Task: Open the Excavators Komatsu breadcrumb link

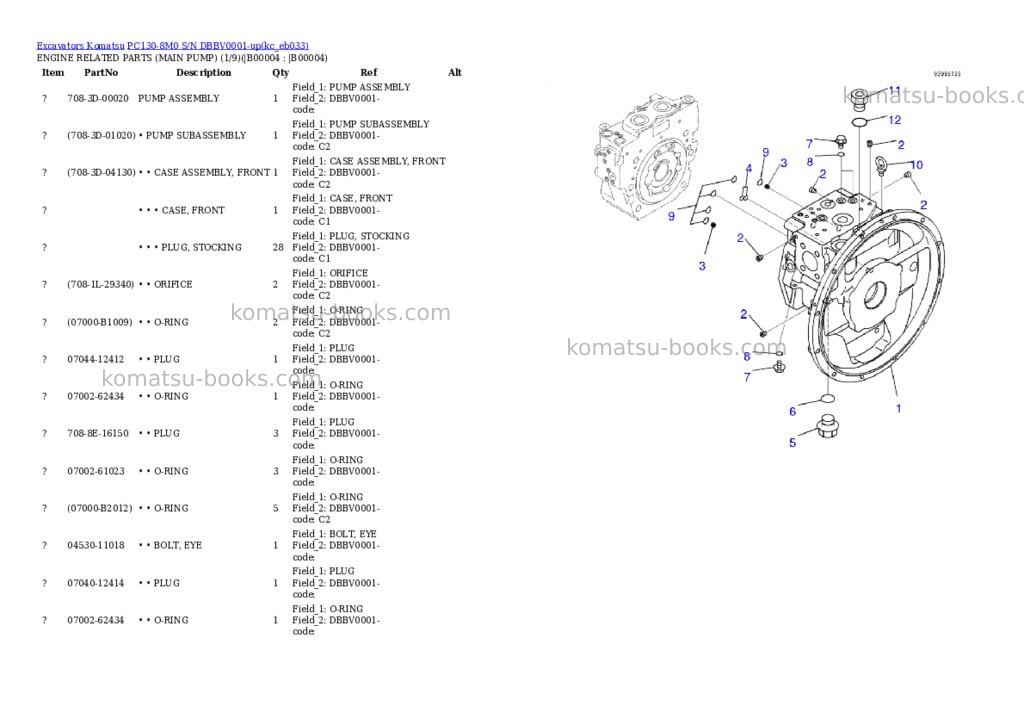Action: point(80,46)
